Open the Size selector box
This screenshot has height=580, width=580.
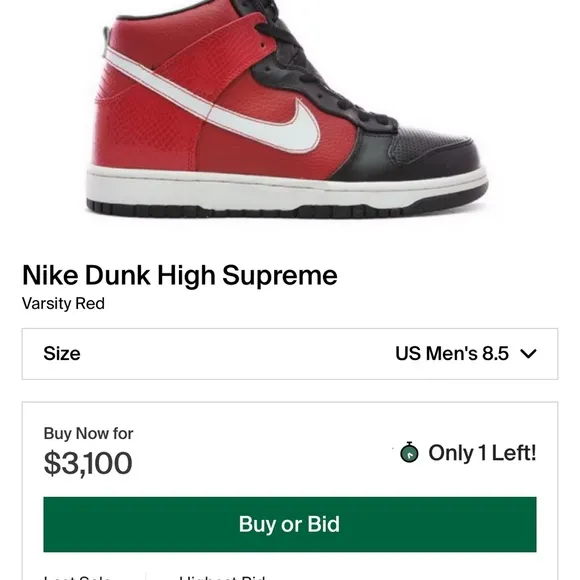click(x=290, y=354)
